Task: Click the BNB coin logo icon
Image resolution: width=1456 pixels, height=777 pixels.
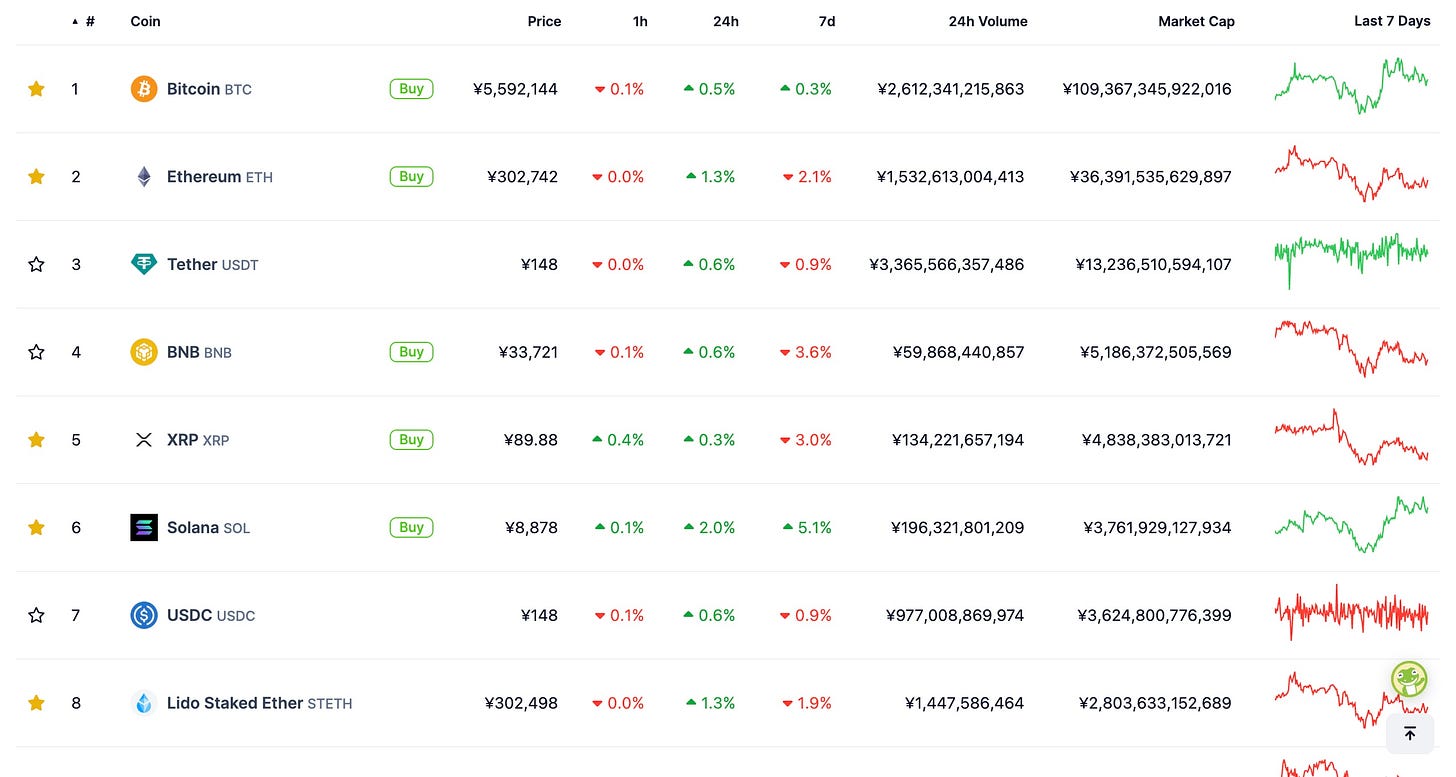Action: point(144,352)
